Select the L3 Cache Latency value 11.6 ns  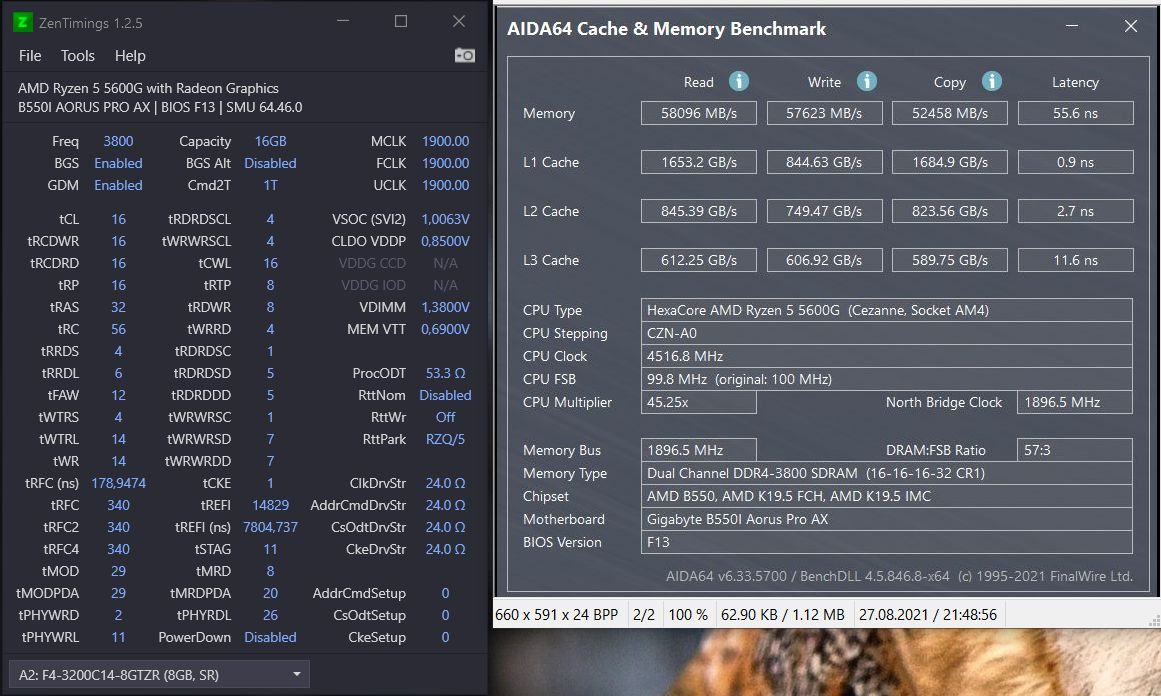coord(1076,260)
